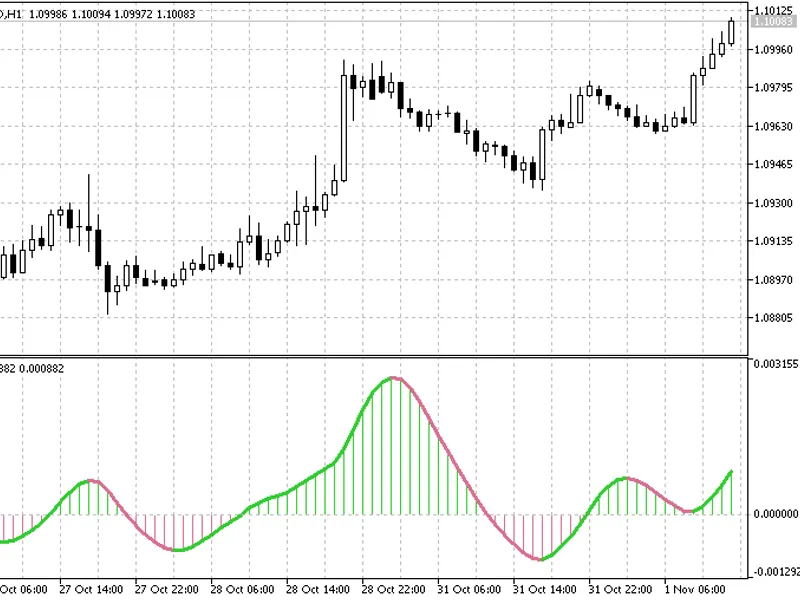Click the 1 Nov 06:00 time label
This screenshot has height=600, width=800.
[694, 589]
